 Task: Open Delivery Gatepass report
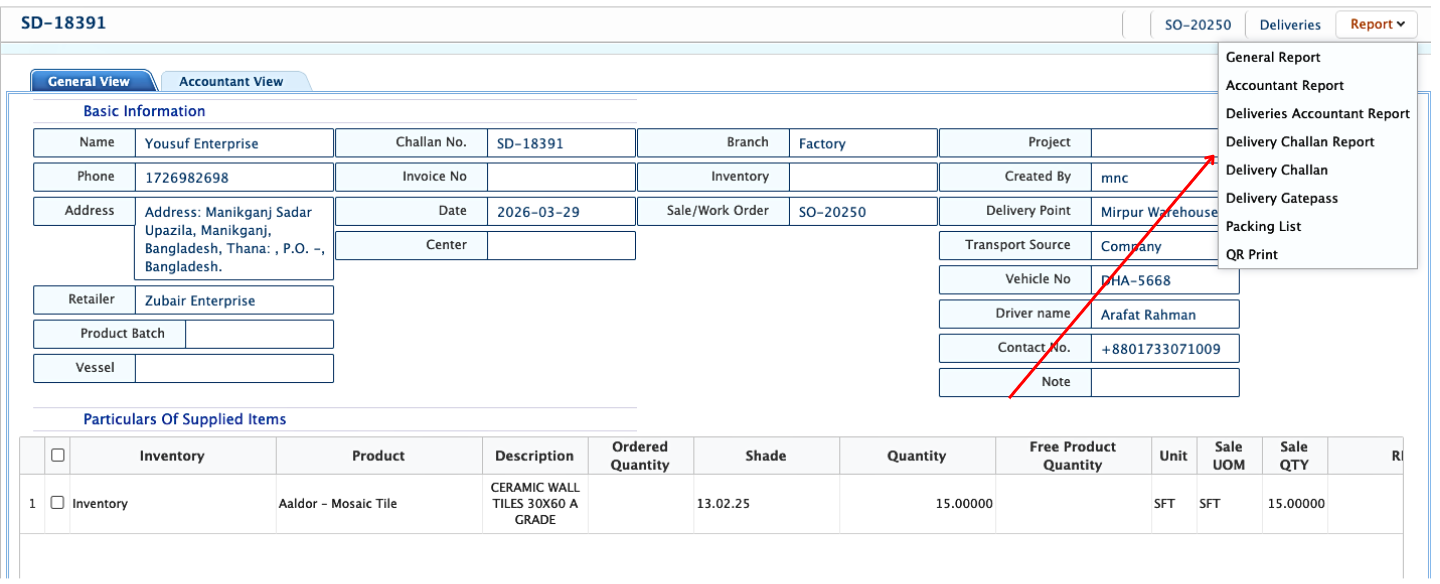pyautogui.click(x=1281, y=198)
